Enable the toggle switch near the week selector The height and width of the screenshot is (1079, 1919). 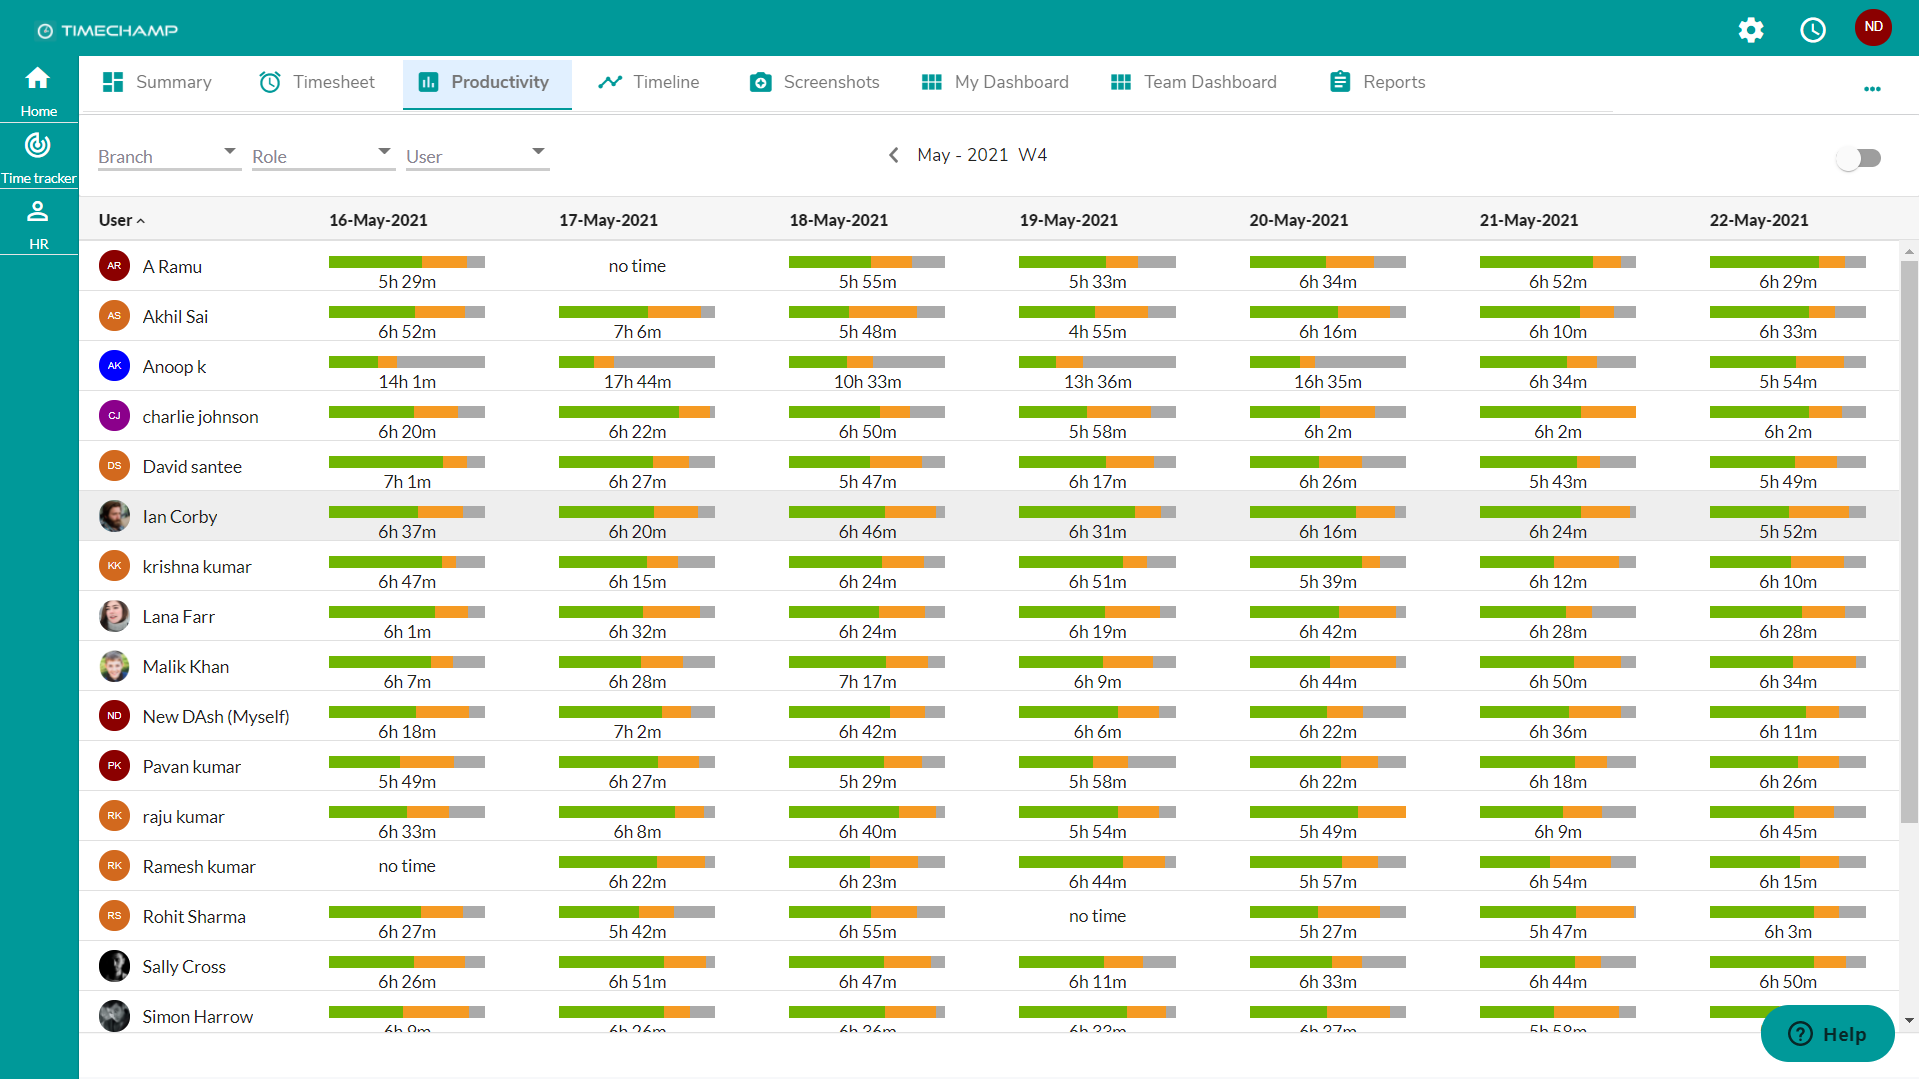[x=1858, y=158]
